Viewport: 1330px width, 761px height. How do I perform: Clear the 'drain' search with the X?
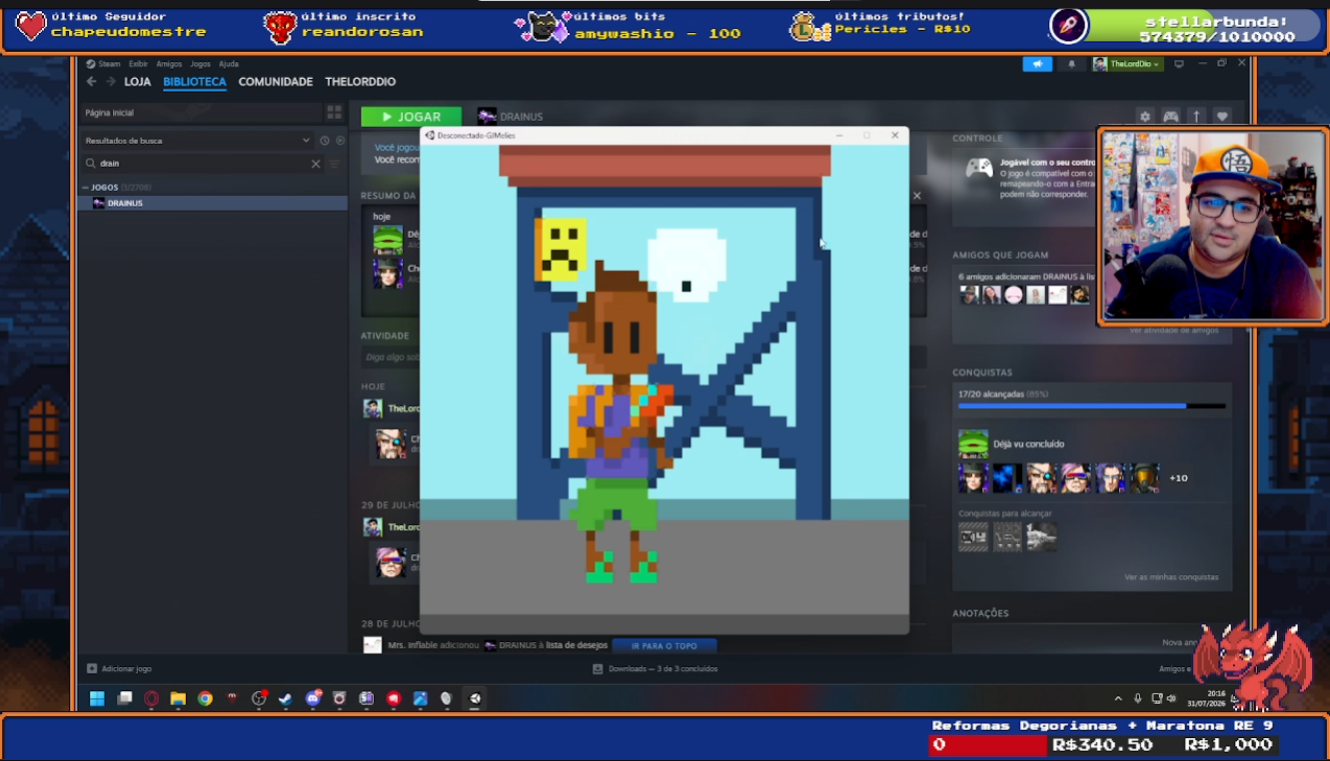click(316, 164)
